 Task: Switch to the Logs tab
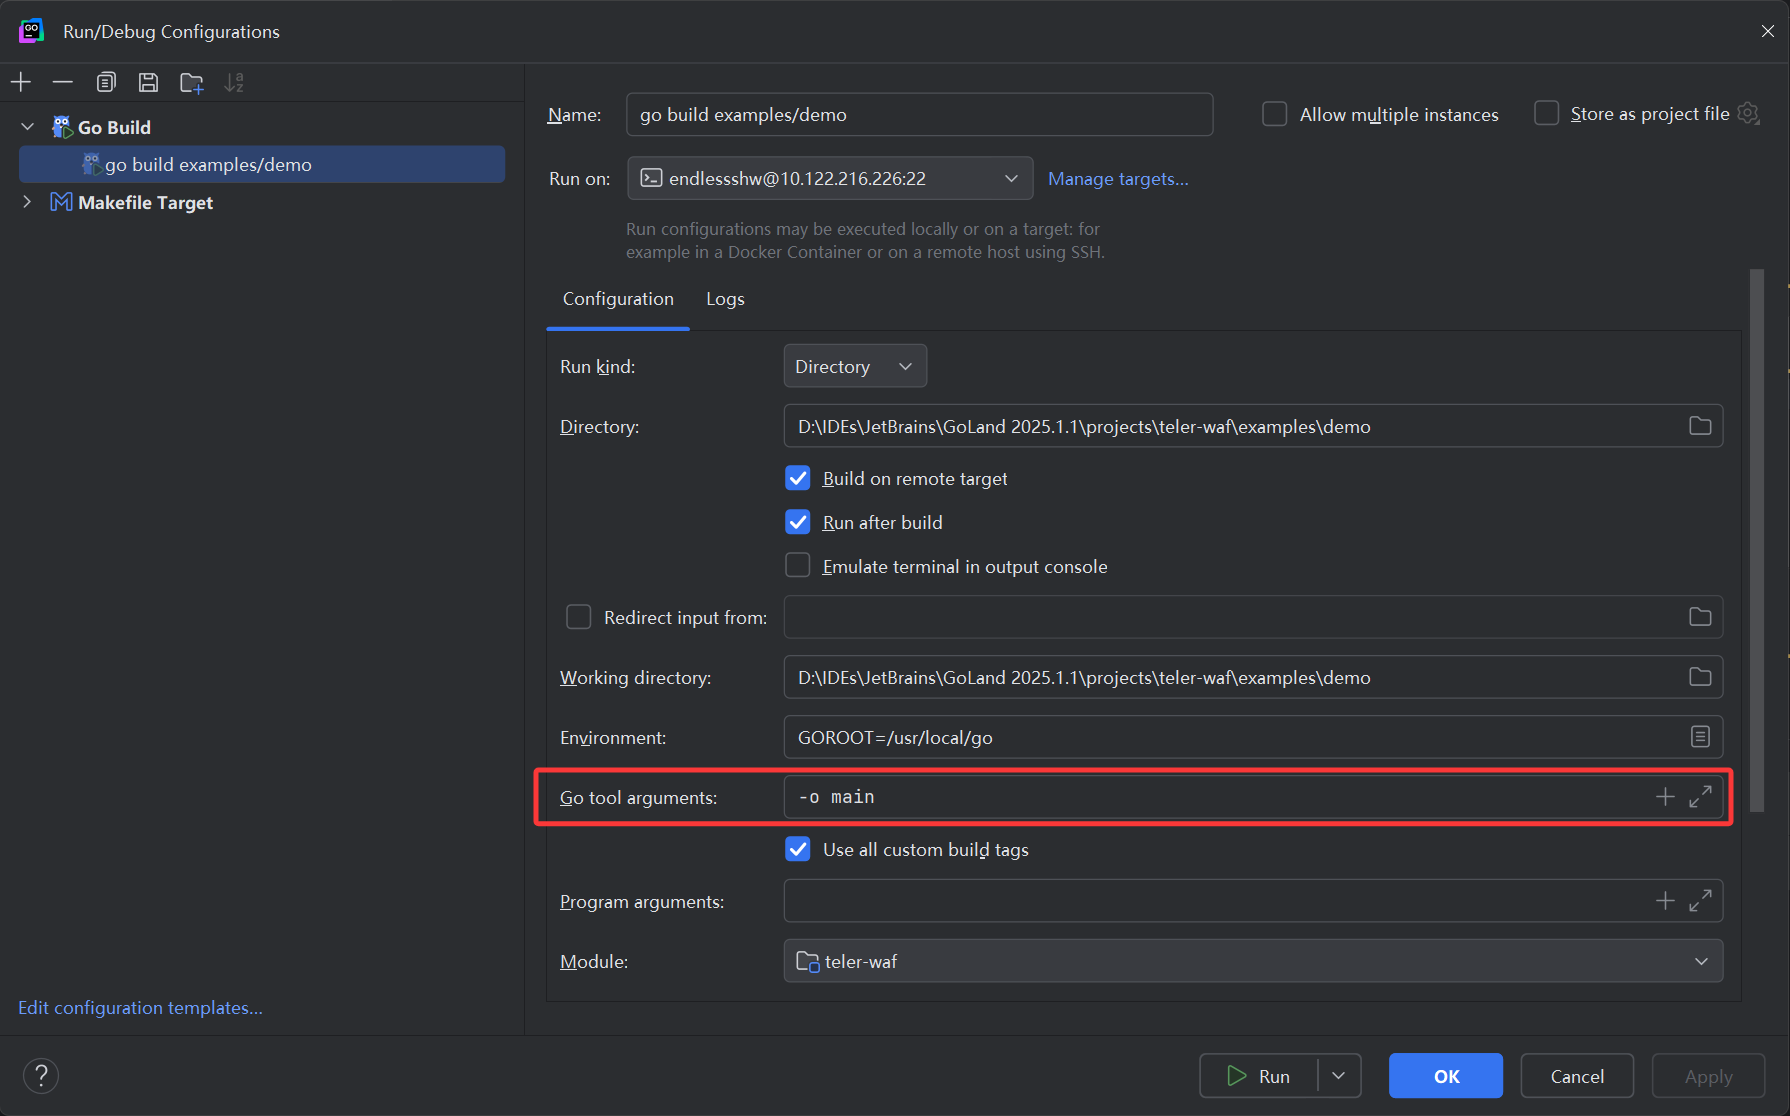pos(725,299)
